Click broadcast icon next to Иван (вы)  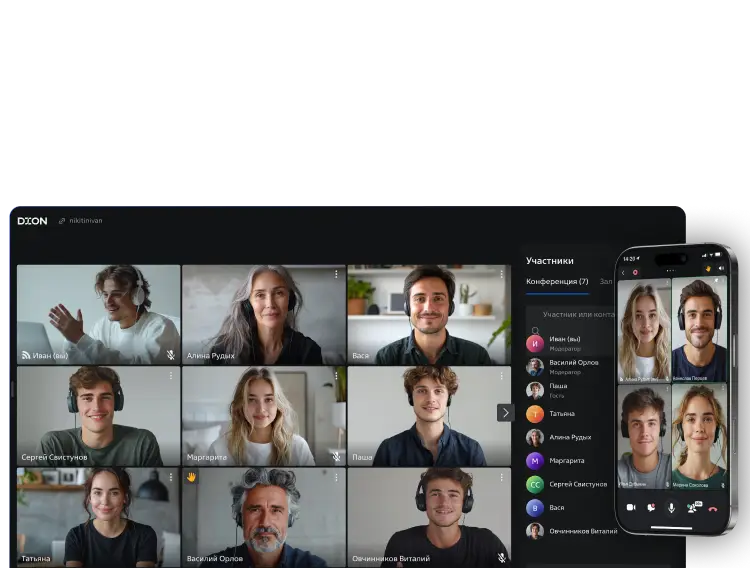point(26,356)
